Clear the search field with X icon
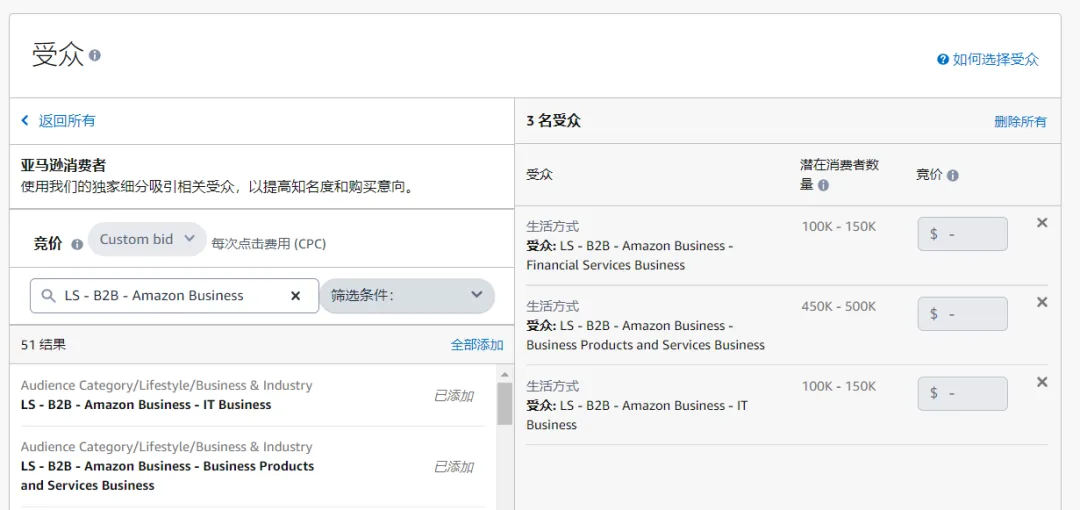Viewport: 1080px width, 510px height. 295,296
